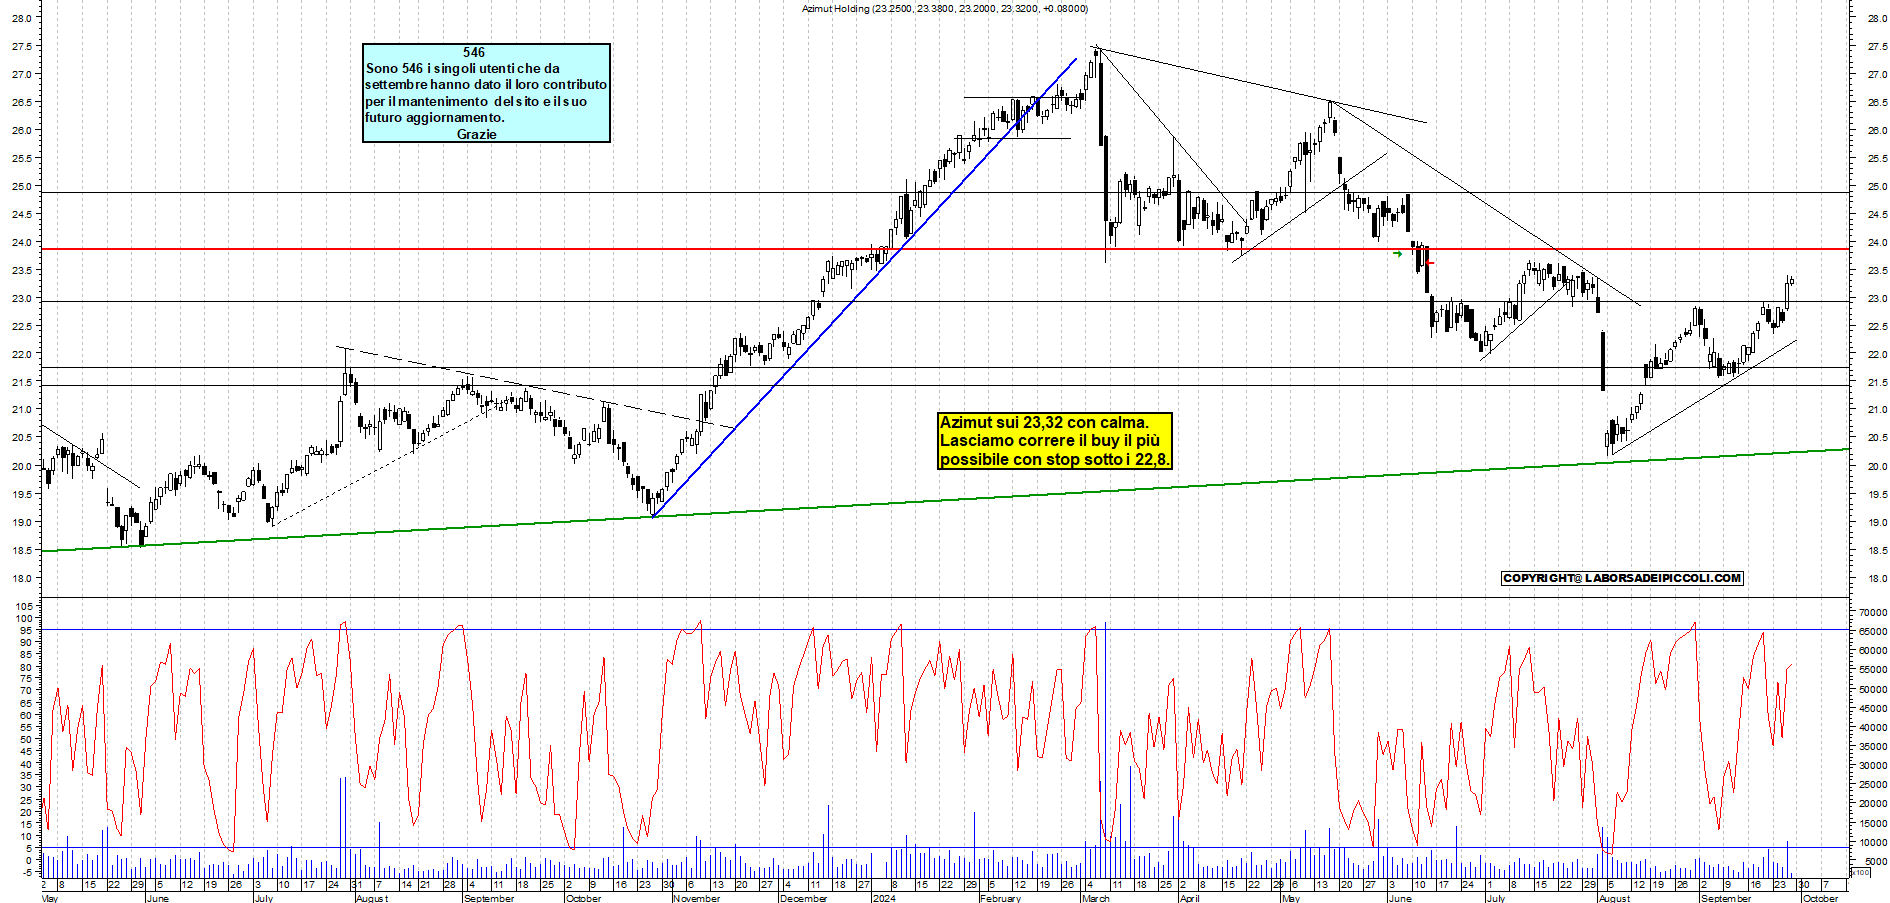Click the COPYRIGHT@ LABORSADEIPICCOLI.COM label
This screenshot has width=1890, height=903.
pos(1622,578)
